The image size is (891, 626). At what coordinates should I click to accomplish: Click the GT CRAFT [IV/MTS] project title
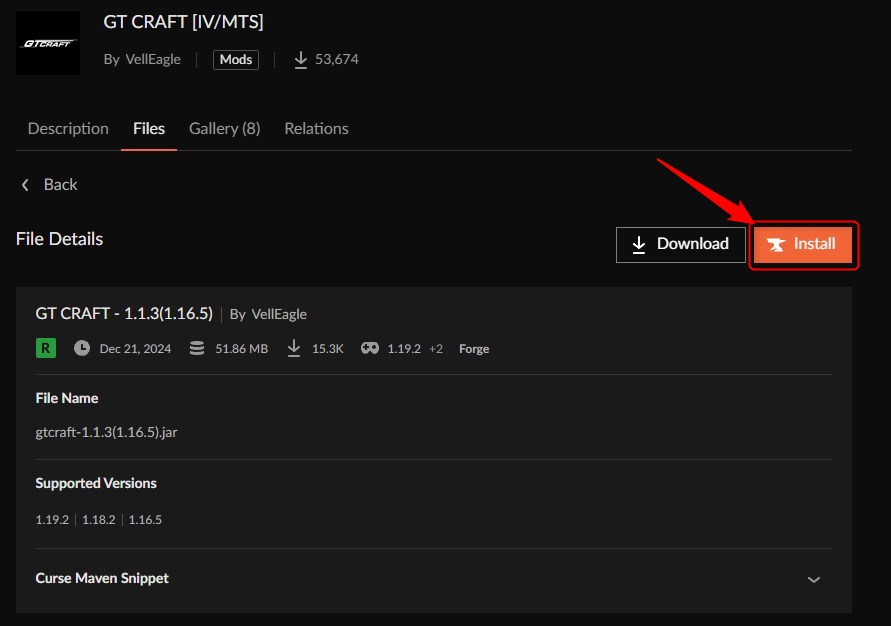coord(184,22)
